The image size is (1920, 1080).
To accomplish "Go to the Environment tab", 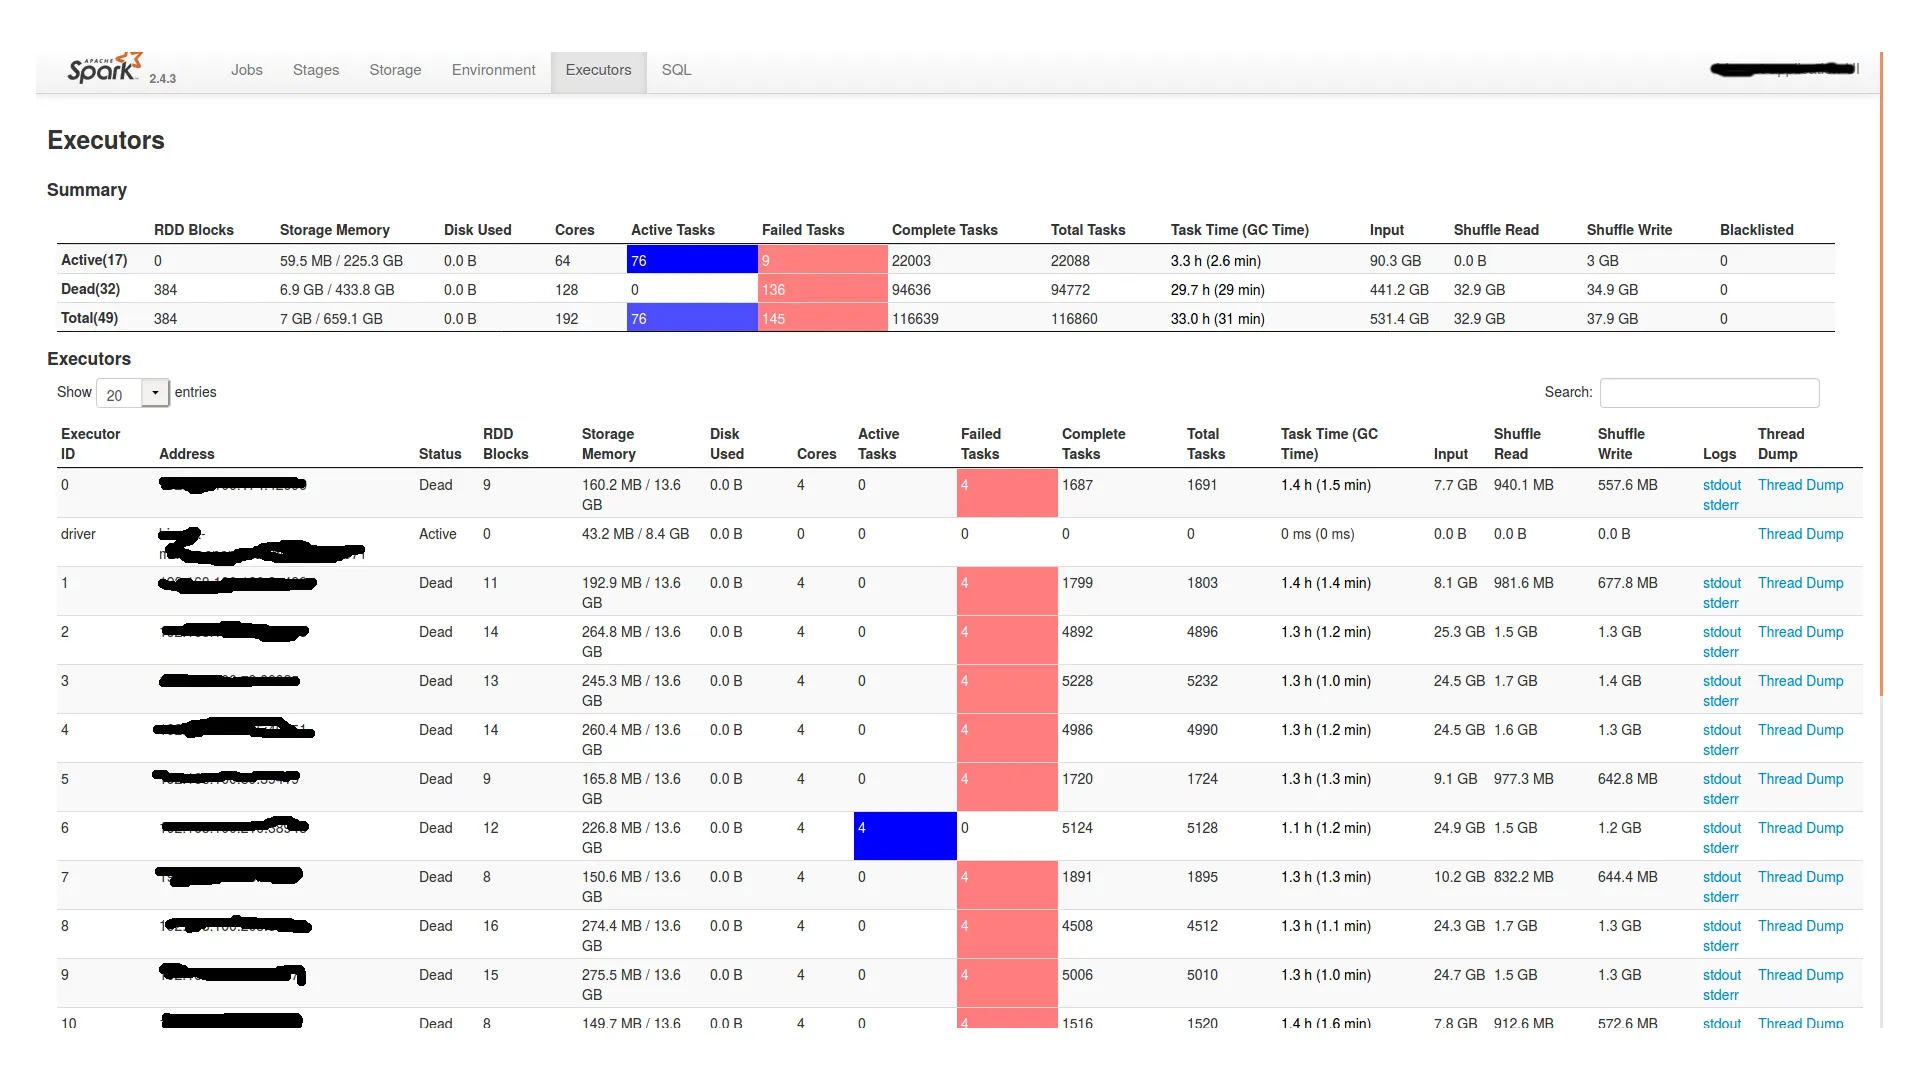I will coord(493,70).
